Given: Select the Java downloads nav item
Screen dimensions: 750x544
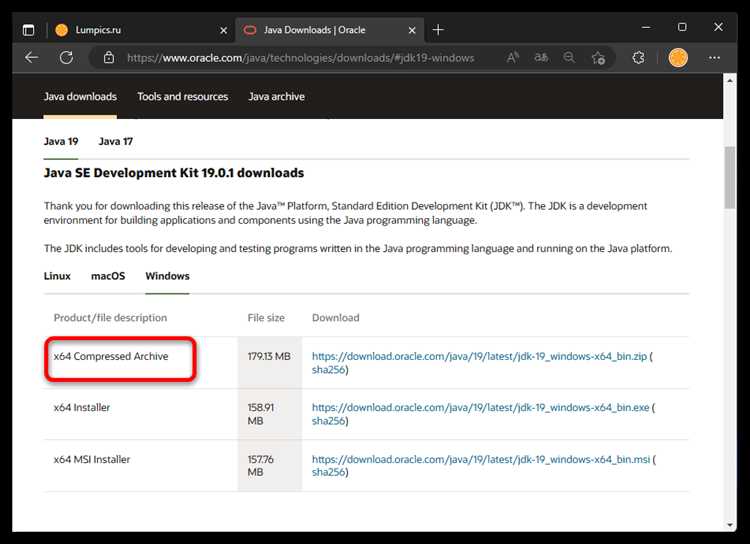Looking at the screenshot, I should (80, 97).
